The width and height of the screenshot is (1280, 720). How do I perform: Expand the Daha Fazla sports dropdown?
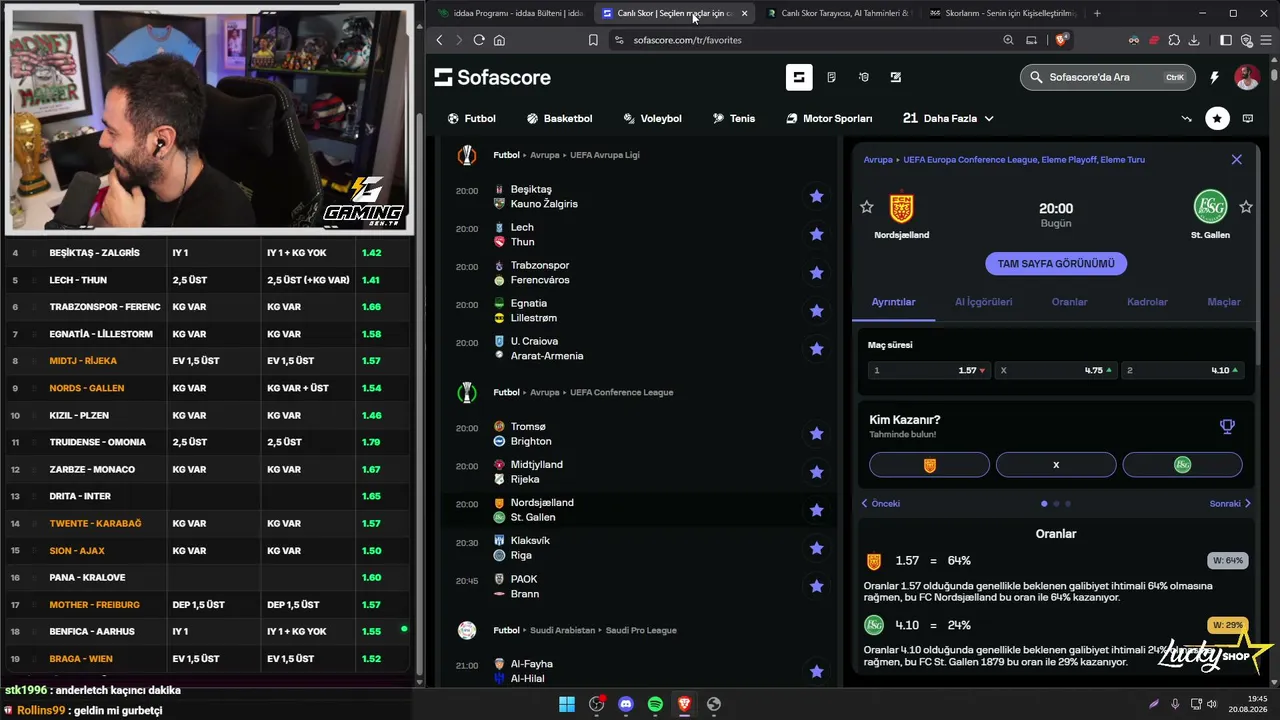948,118
